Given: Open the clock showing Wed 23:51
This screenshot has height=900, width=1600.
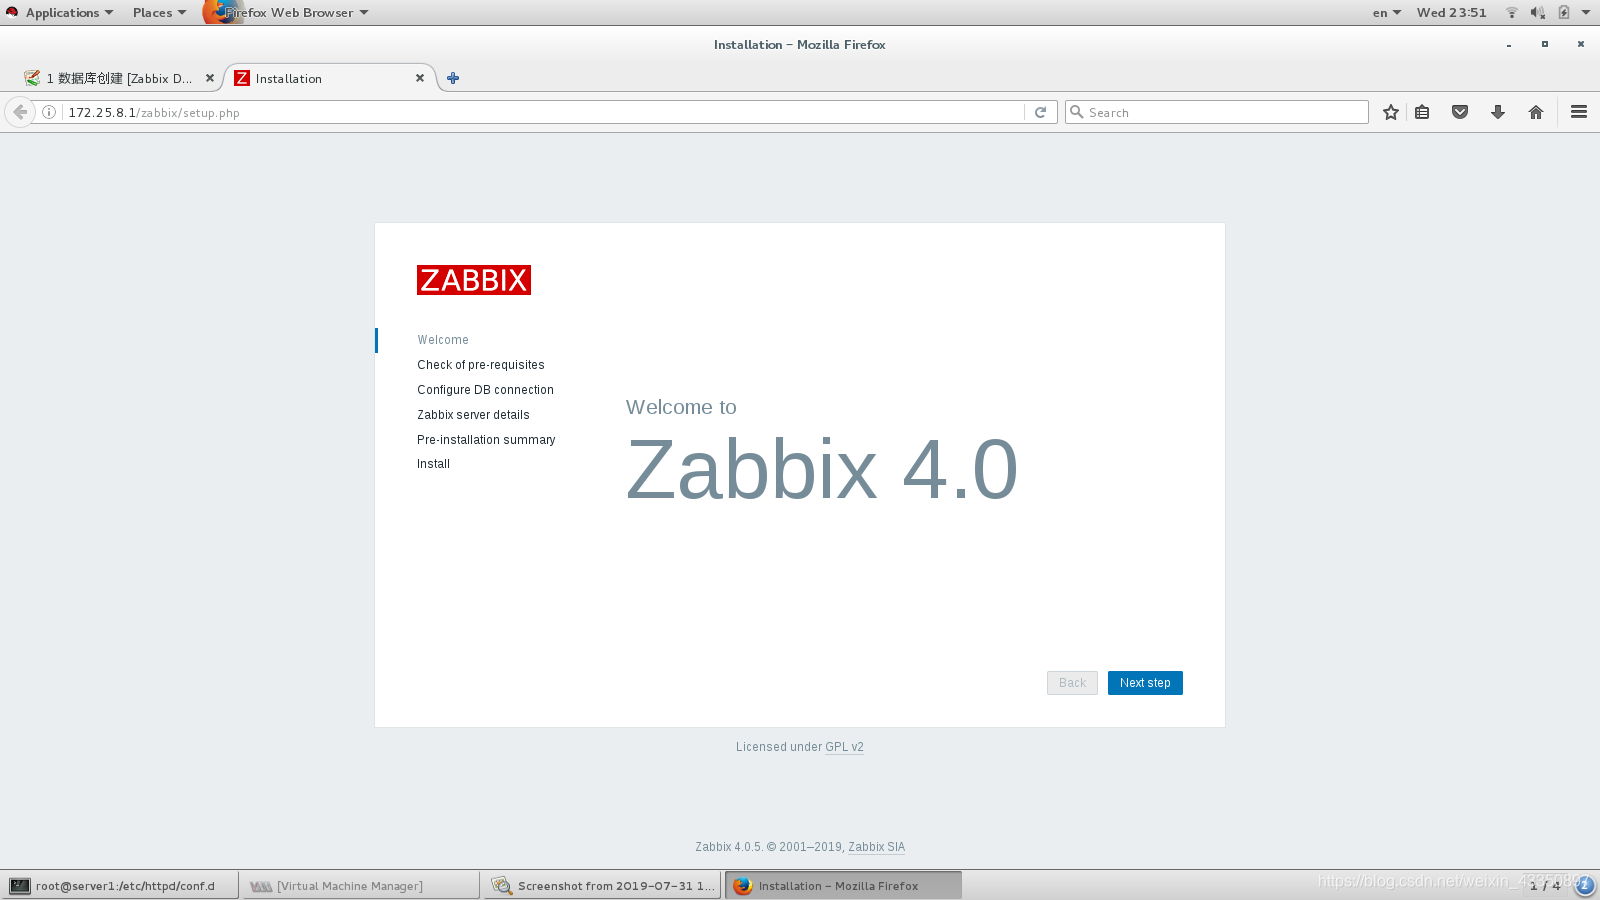Looking at the screenshot, I should click(x=1451, y=13).
